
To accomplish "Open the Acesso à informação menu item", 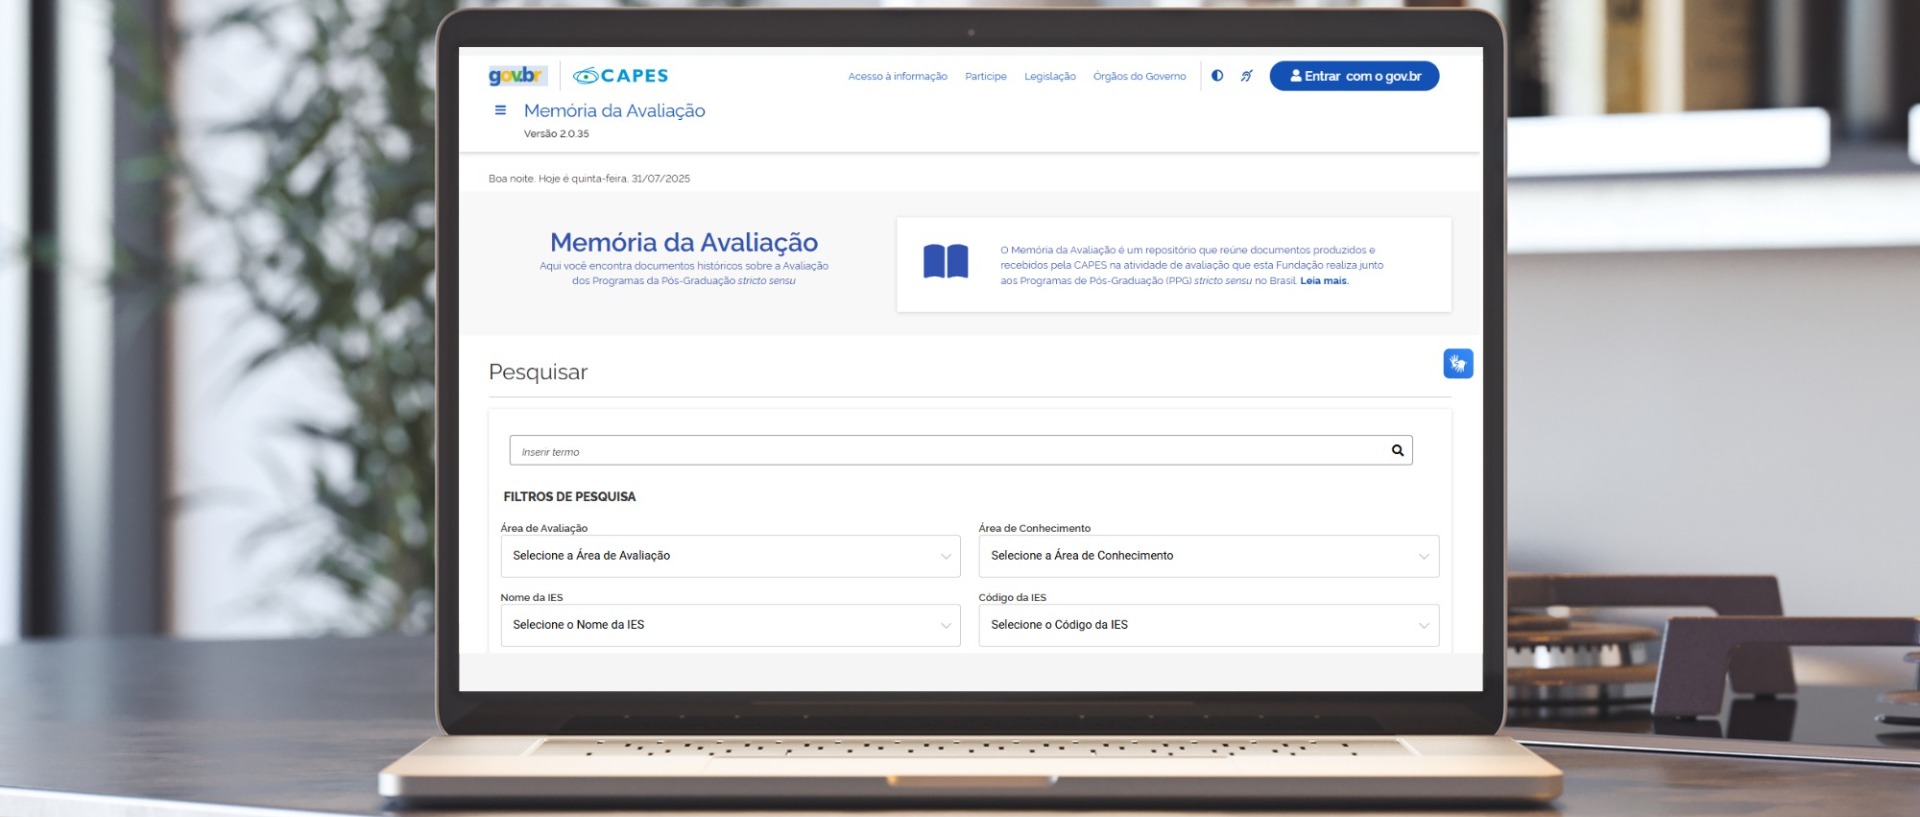I will coord(897,77).
